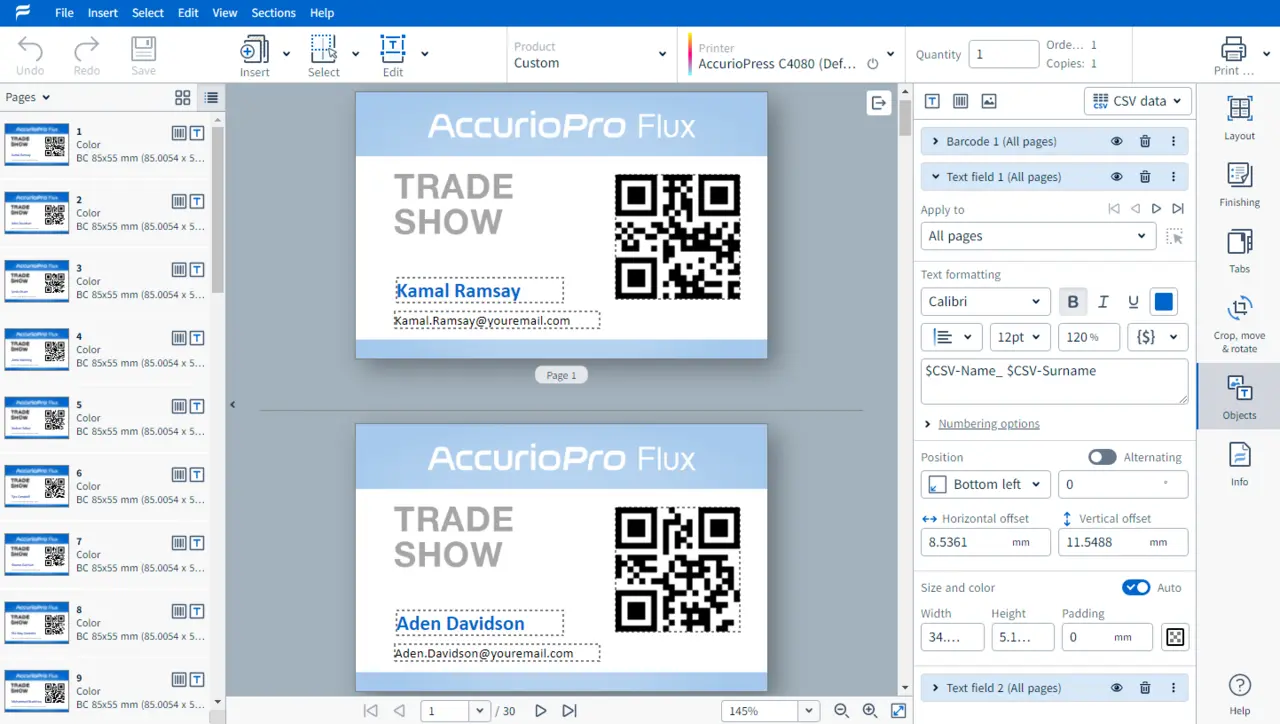The image size is (1280, 724).
Task: Open the Layout panel
Action: pos(1239,118)
